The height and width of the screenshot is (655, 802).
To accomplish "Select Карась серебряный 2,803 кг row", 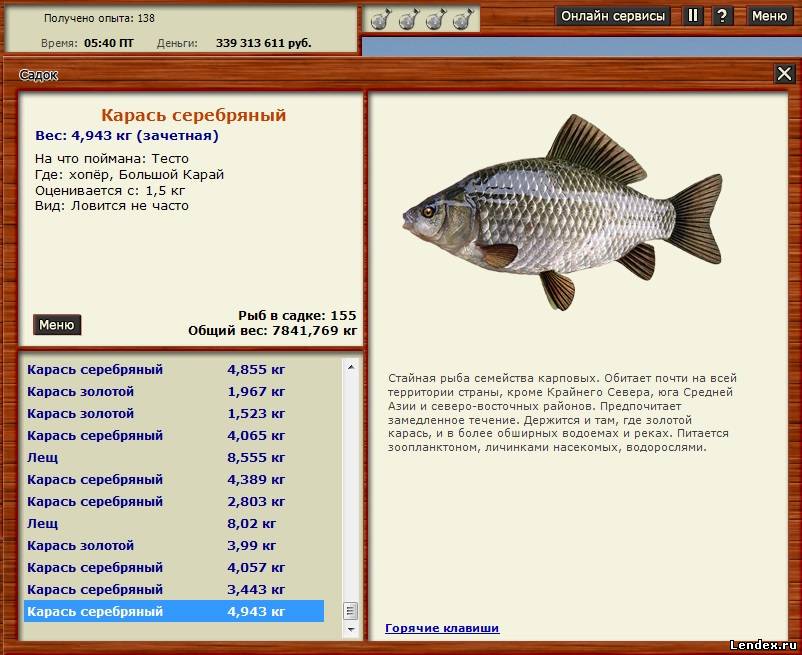I will tap(174, 501).
